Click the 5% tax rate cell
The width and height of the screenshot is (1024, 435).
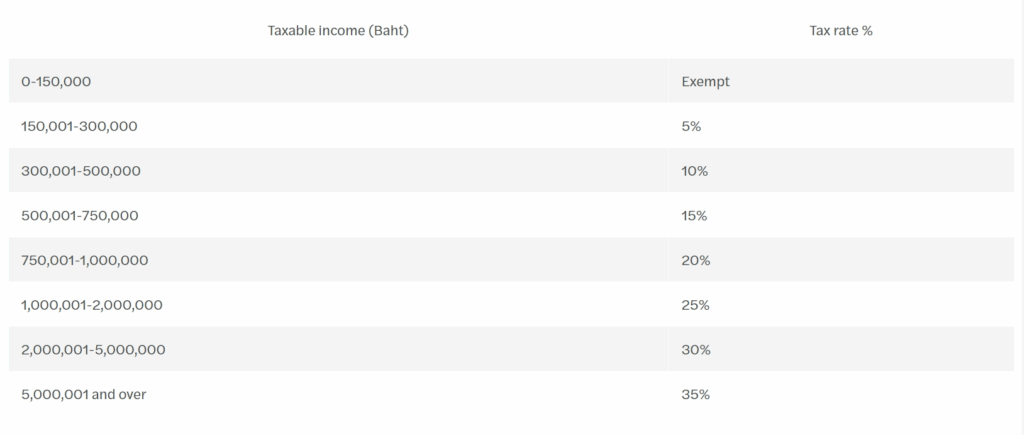(x=841, y=126)
